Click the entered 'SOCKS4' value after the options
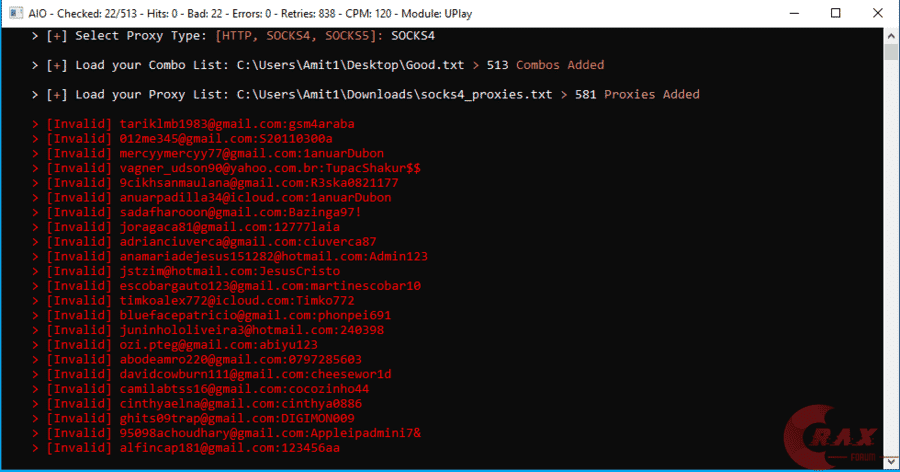 point(413,36)
